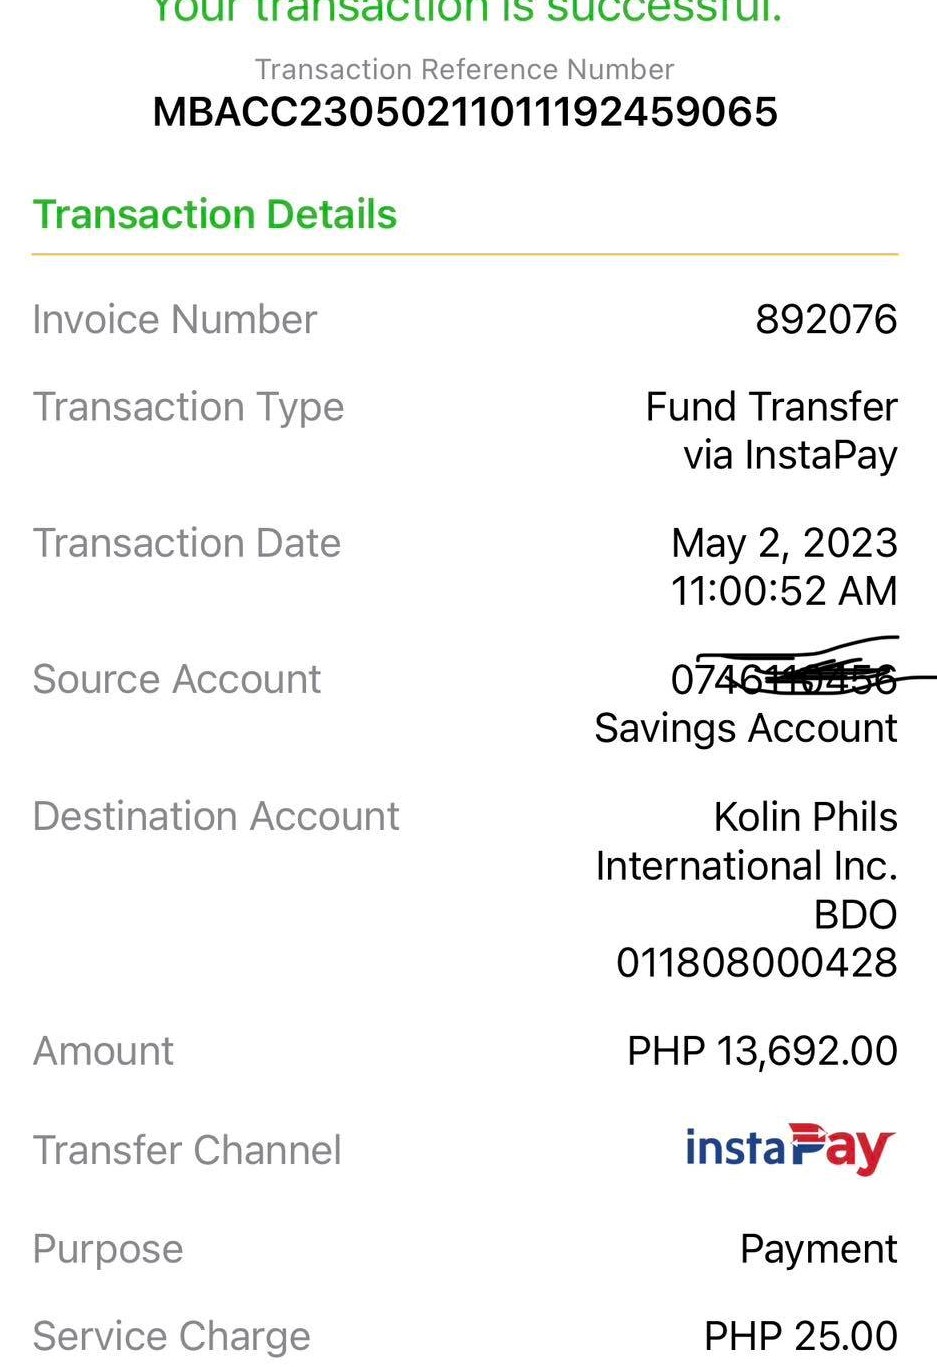Tap the scribbled-out source account number

784,679
